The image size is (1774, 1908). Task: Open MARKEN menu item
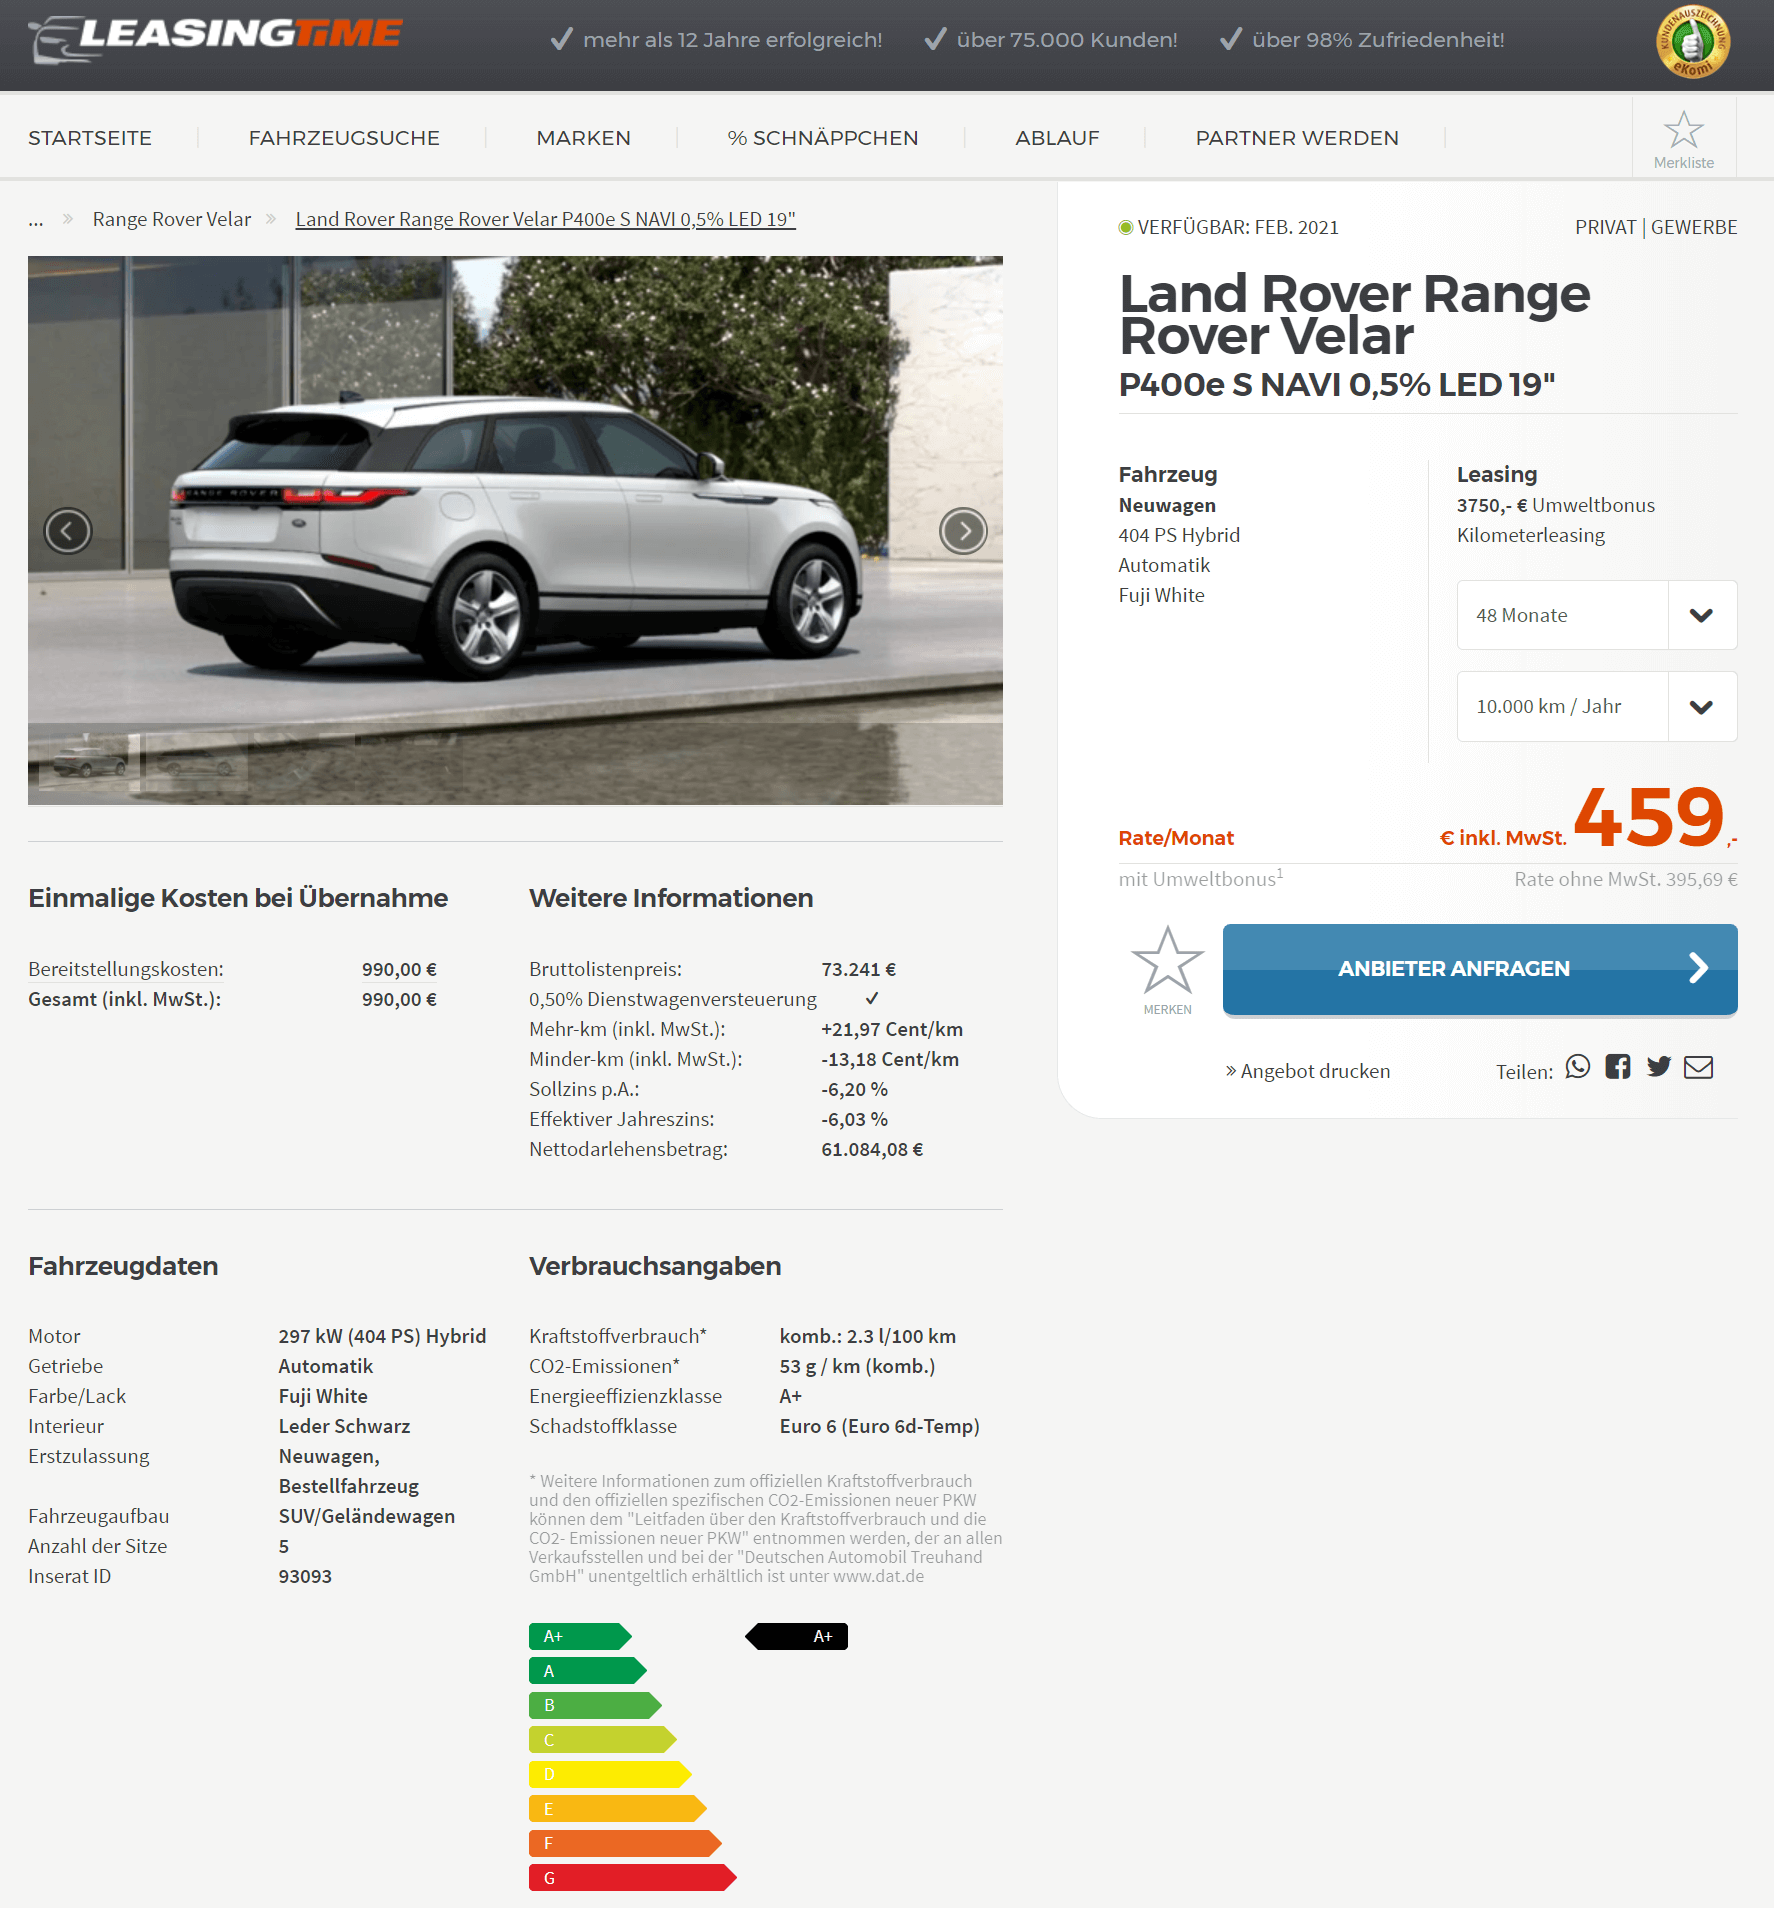[583, 138]
